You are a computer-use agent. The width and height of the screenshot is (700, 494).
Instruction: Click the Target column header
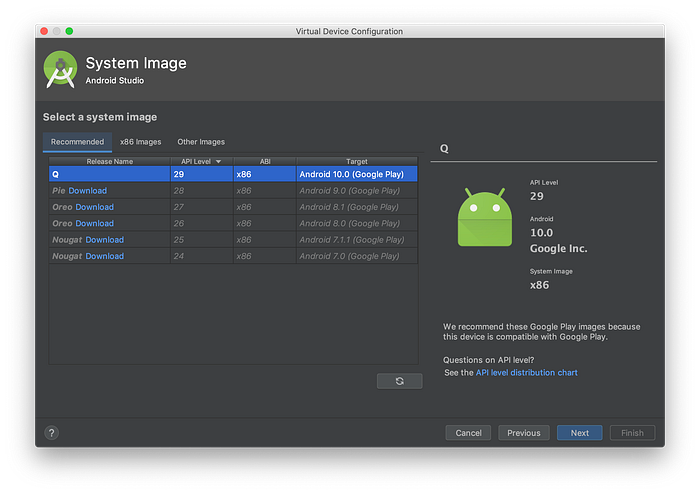click(357, 161)
